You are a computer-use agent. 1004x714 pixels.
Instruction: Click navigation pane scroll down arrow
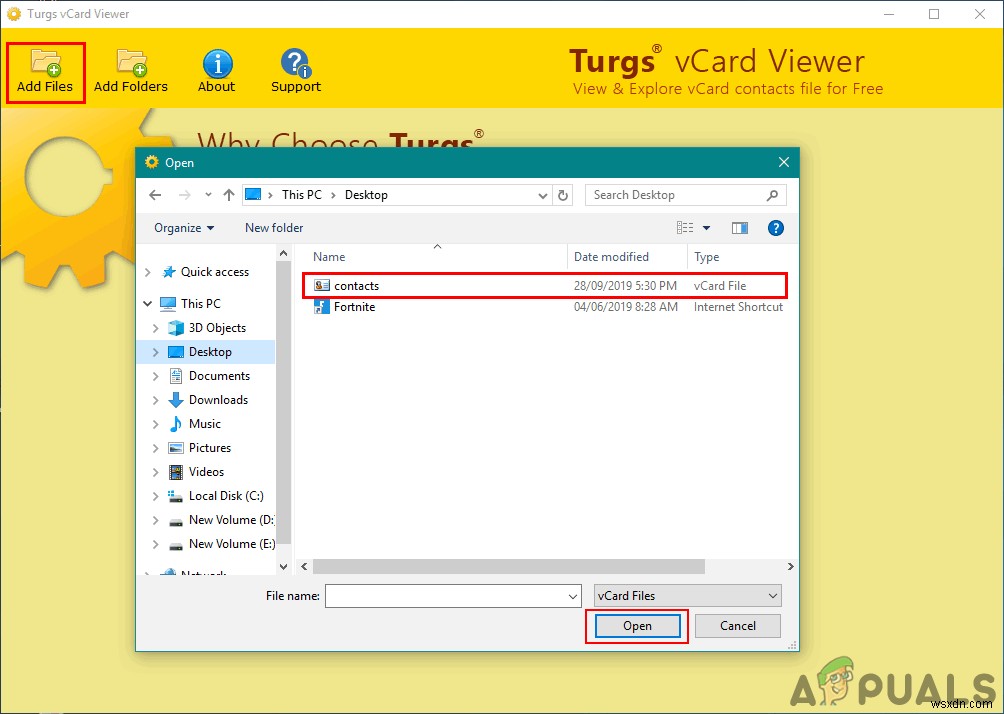pyautogui.click(x=284, y=567)
